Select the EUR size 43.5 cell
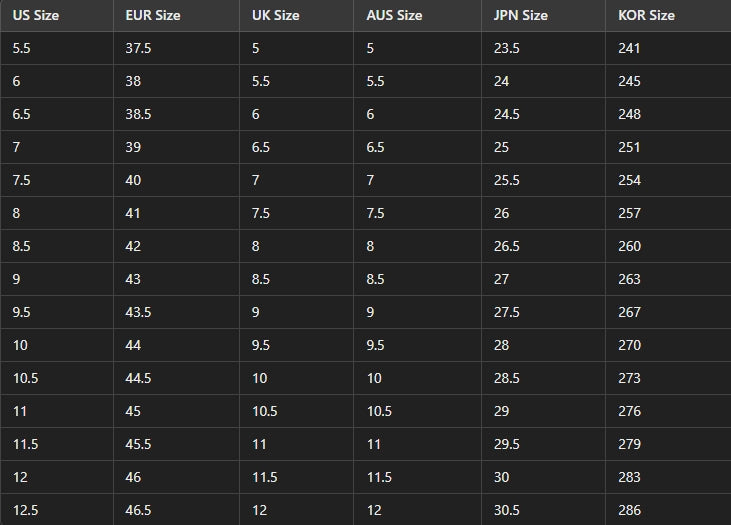The image size is (731, 525). click(138, 312)
